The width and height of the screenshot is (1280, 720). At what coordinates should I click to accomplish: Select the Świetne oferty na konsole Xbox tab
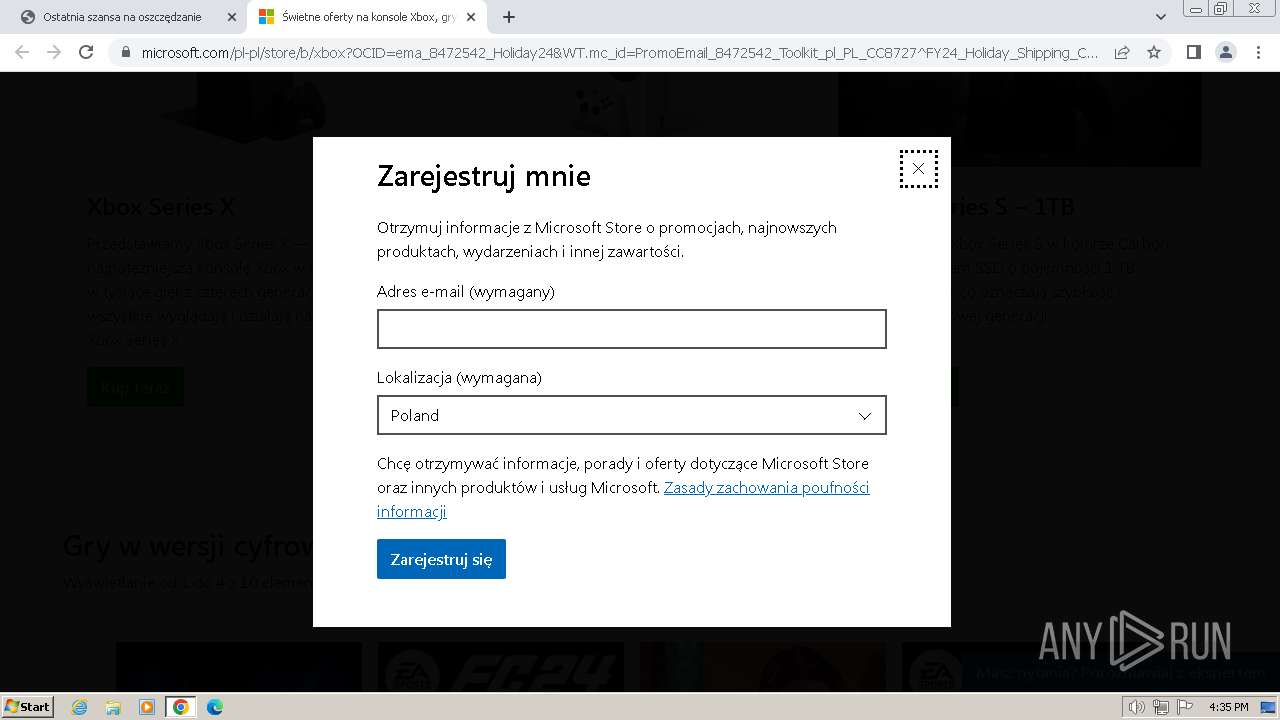(369, 17)
